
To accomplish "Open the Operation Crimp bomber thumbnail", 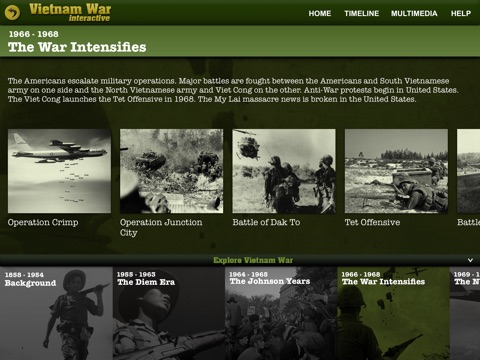I will click(59, 171).
